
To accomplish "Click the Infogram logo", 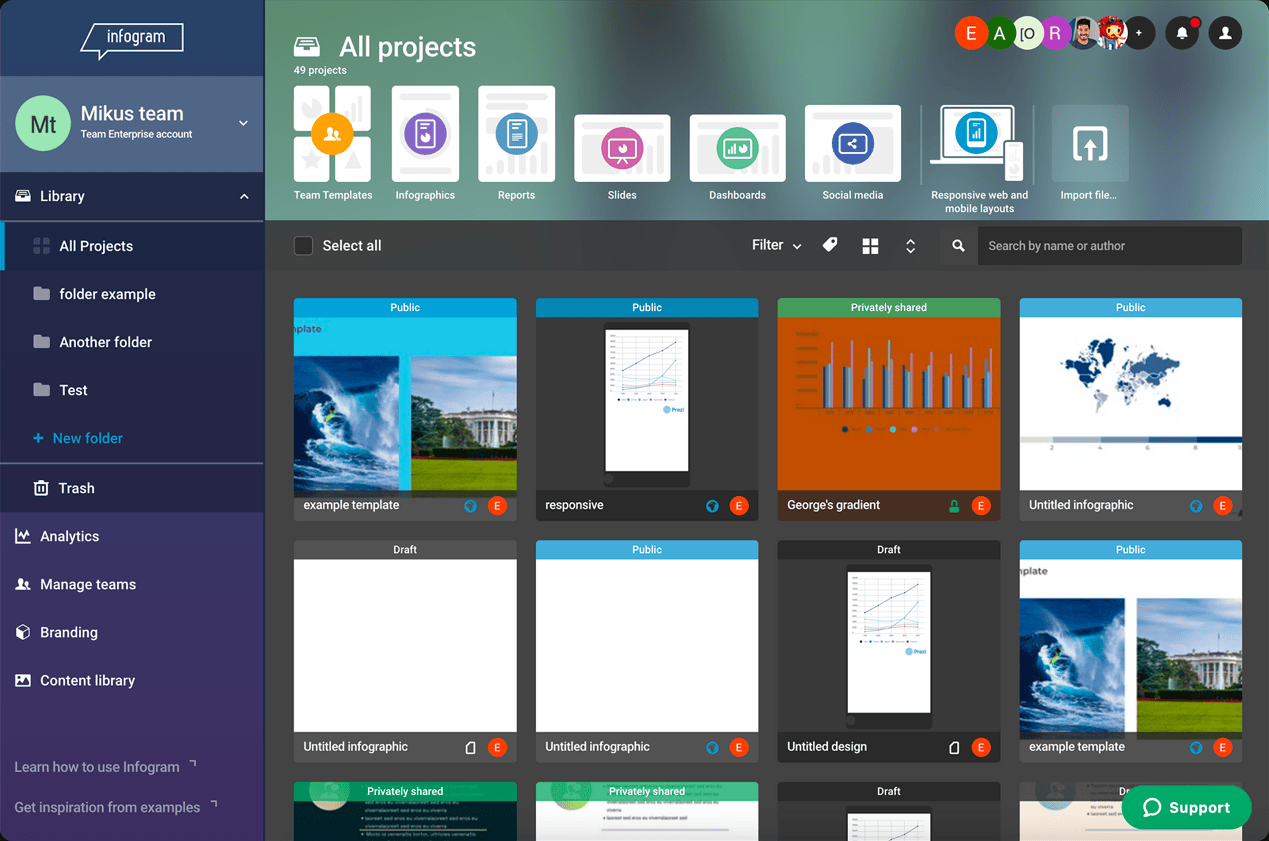I will (132, 39).
